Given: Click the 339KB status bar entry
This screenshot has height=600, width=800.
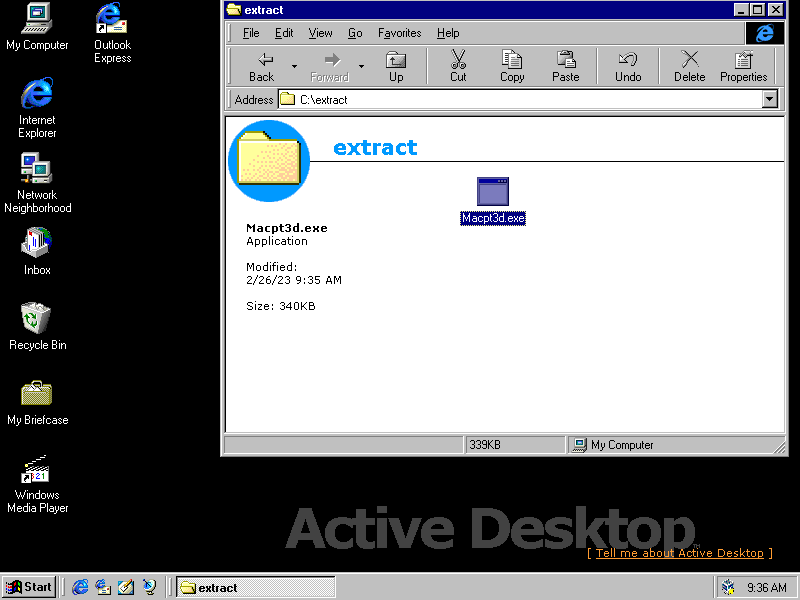Looking at the screenshot, I should click(515, 445).
